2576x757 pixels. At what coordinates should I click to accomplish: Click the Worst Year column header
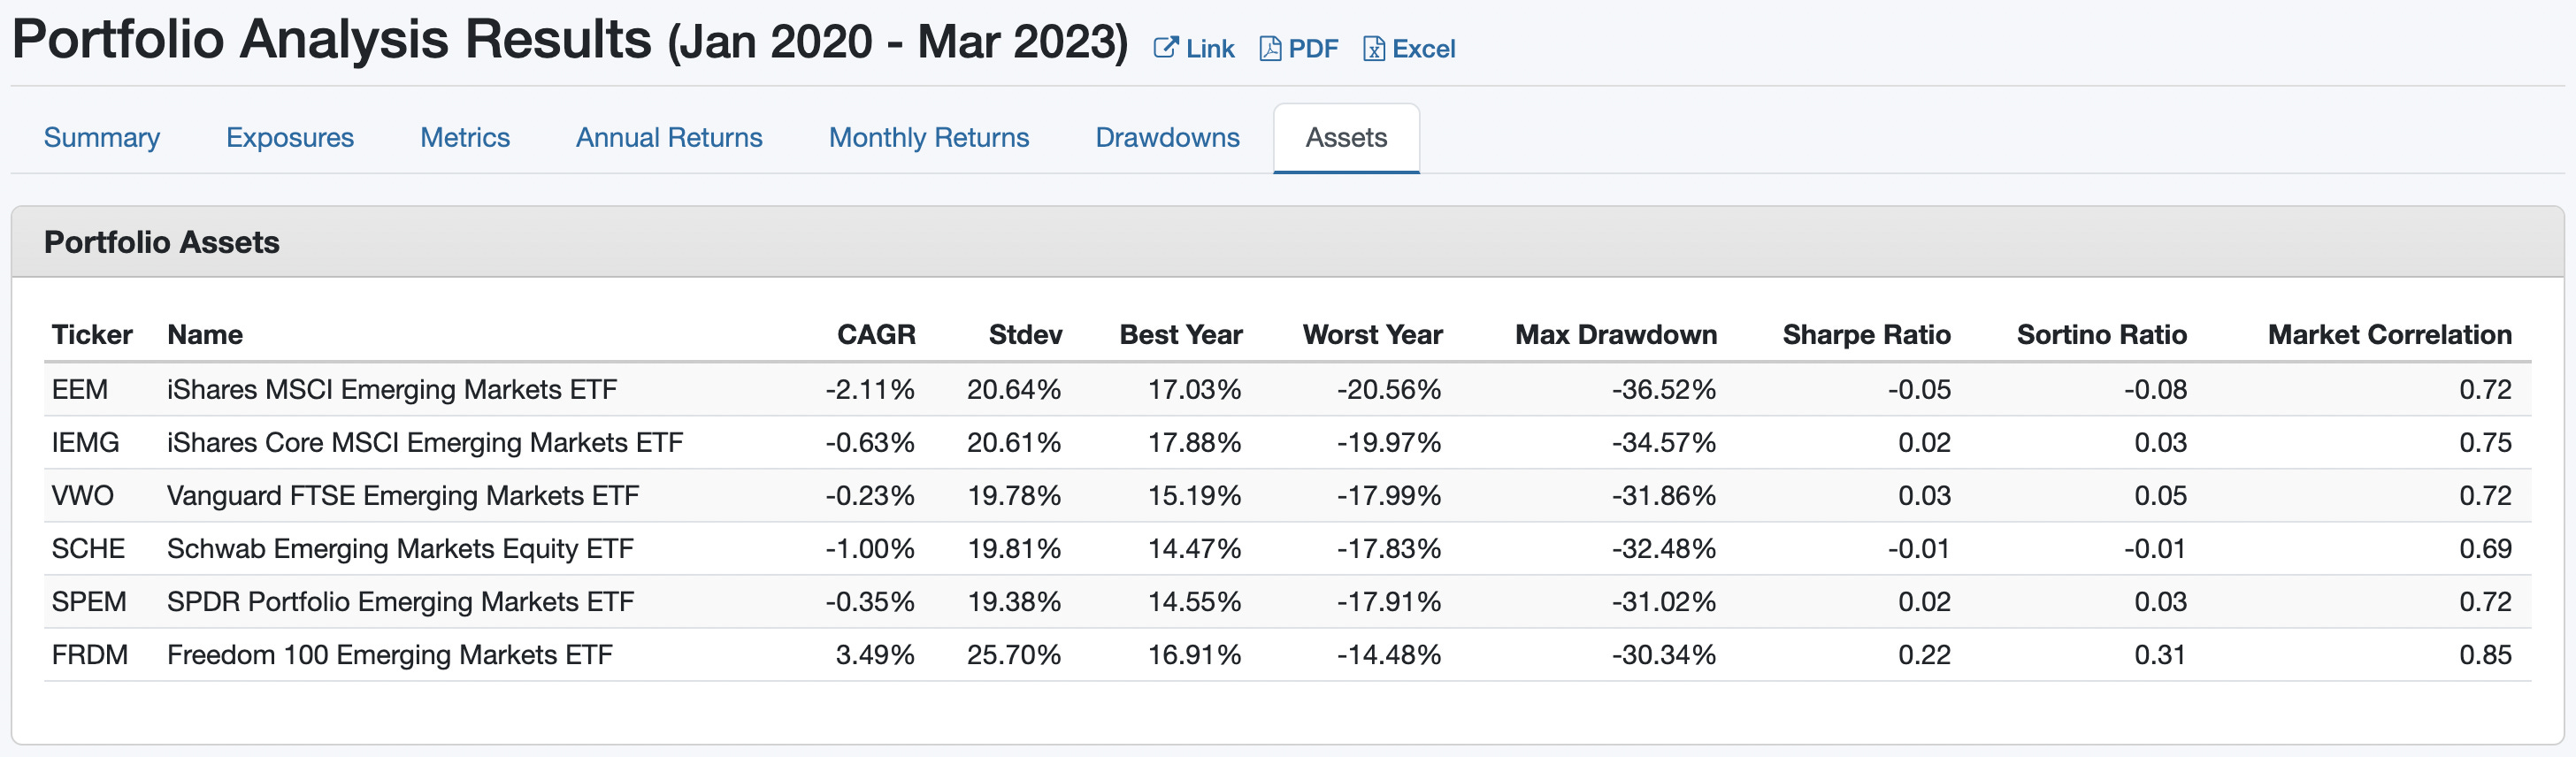point(1372,334)
